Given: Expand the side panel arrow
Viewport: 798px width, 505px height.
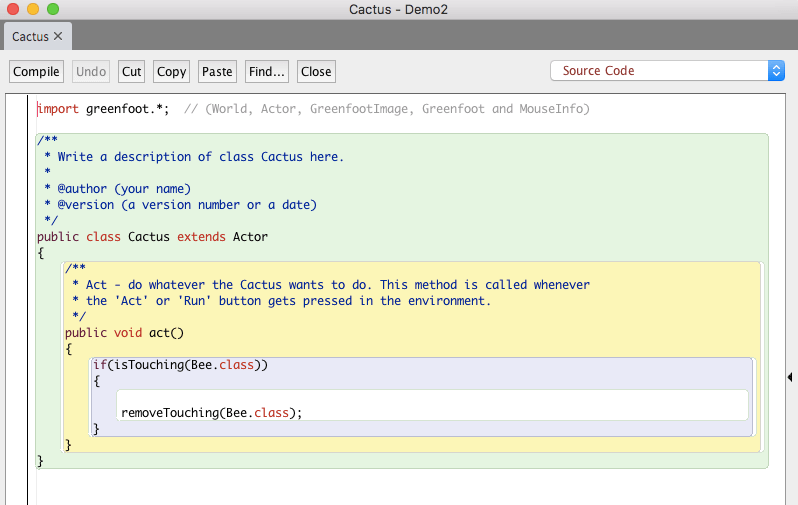Looking at the screenshot, I should pyautogui.click(x=790, y=377).
